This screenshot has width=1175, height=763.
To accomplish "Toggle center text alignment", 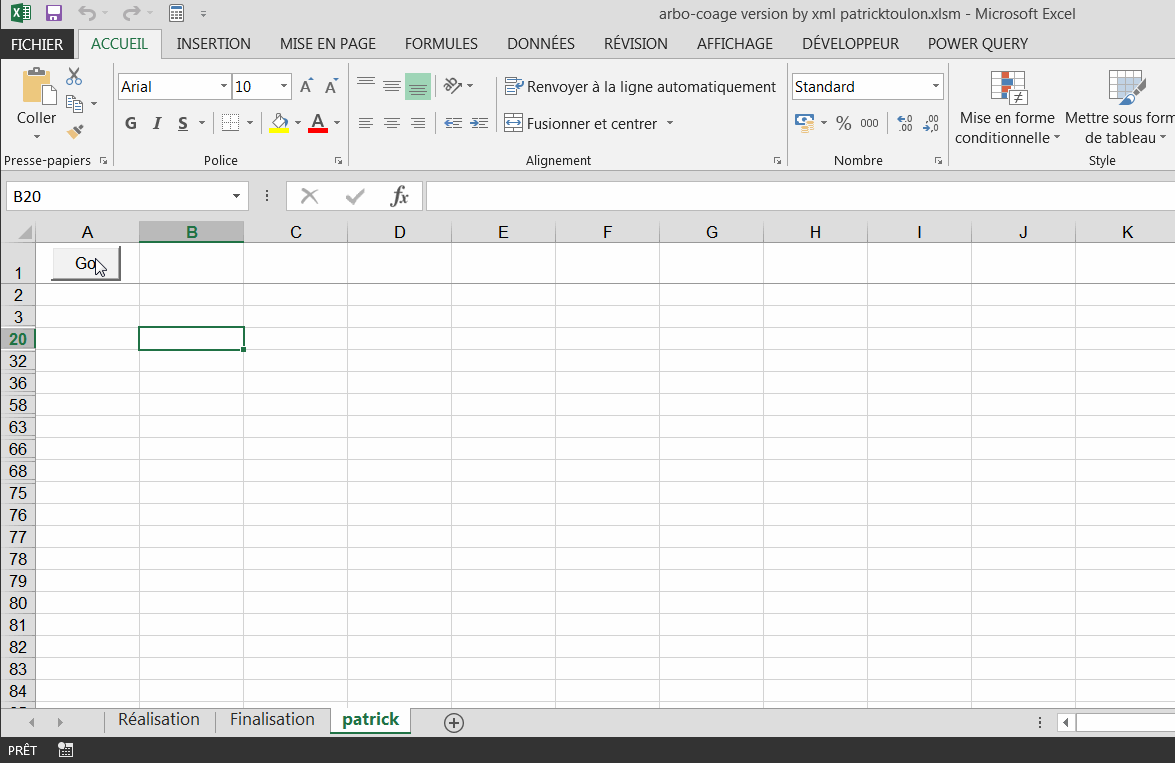I will [x=392, y=122].
